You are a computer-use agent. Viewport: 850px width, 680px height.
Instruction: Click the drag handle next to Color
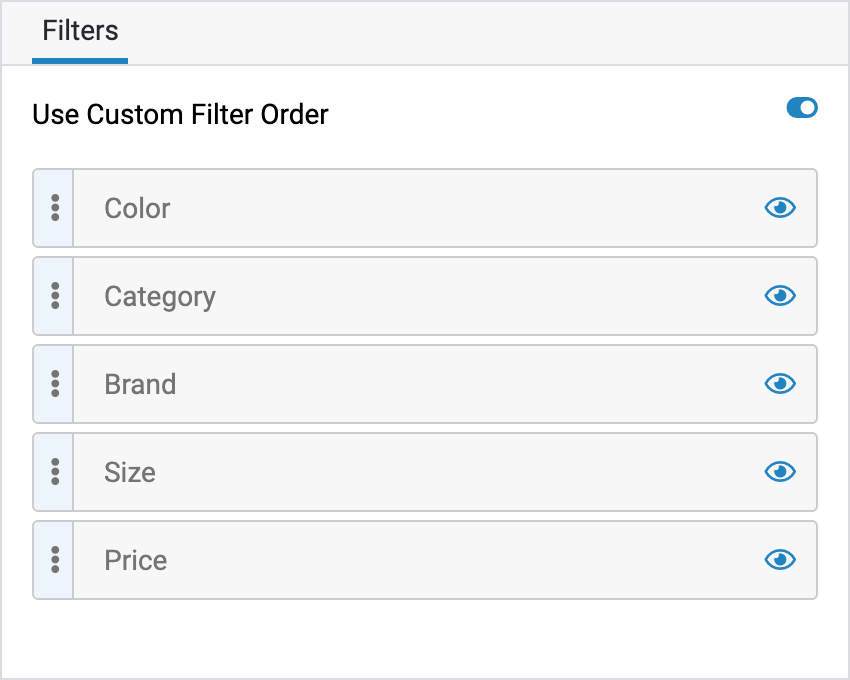pyautogui.click(x=54, y=208)
